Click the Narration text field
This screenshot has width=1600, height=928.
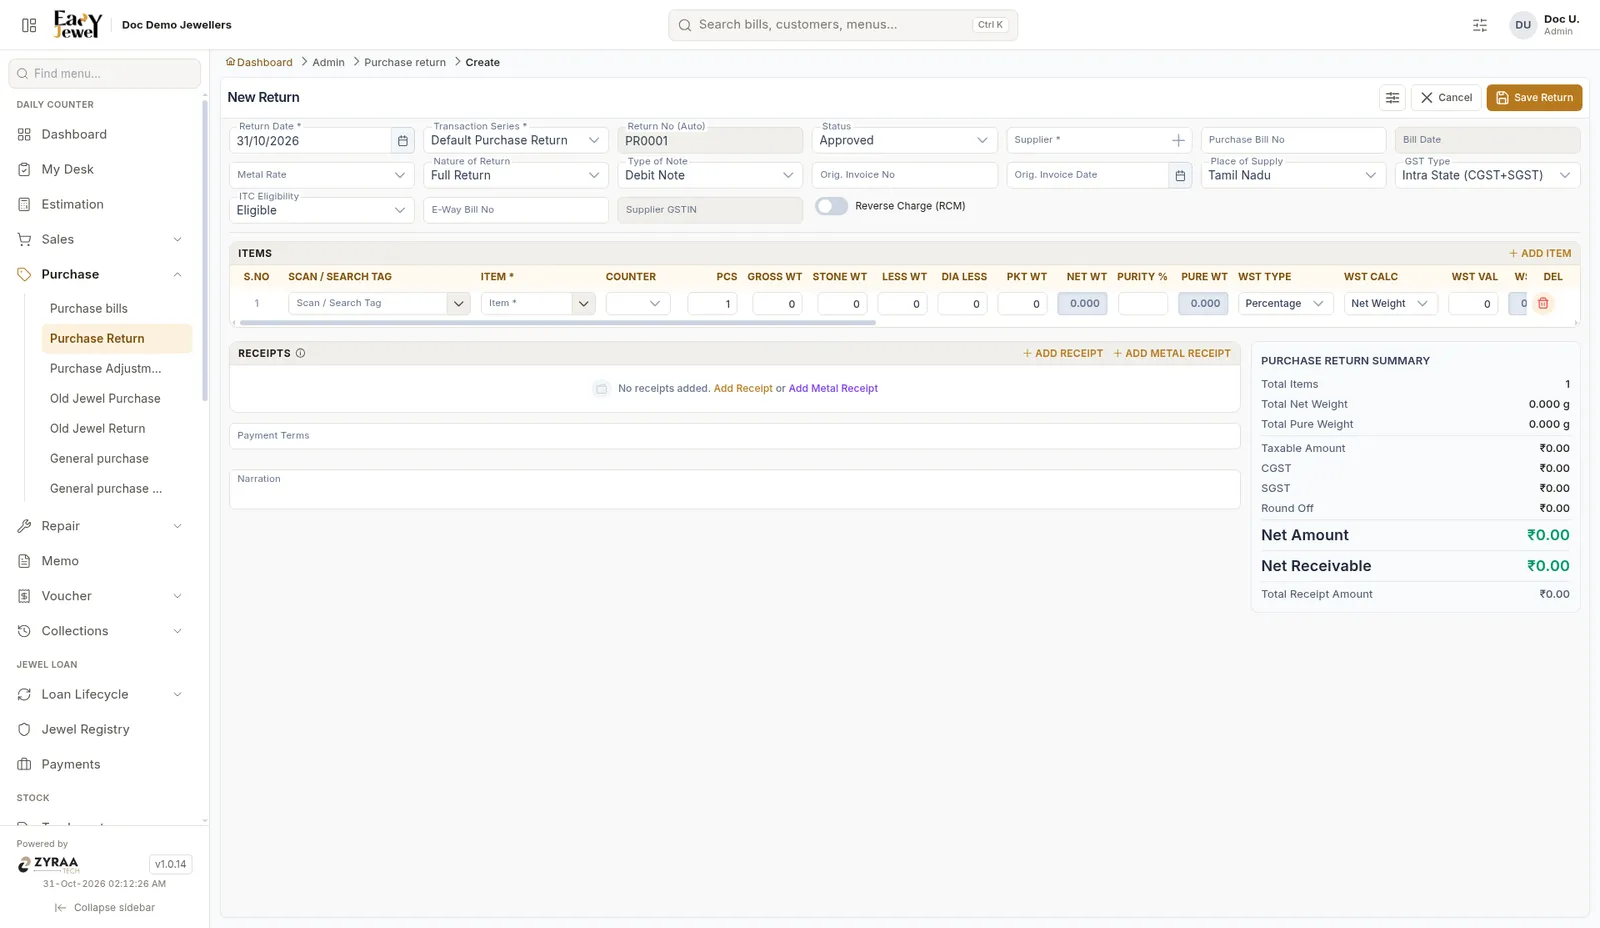735,490
